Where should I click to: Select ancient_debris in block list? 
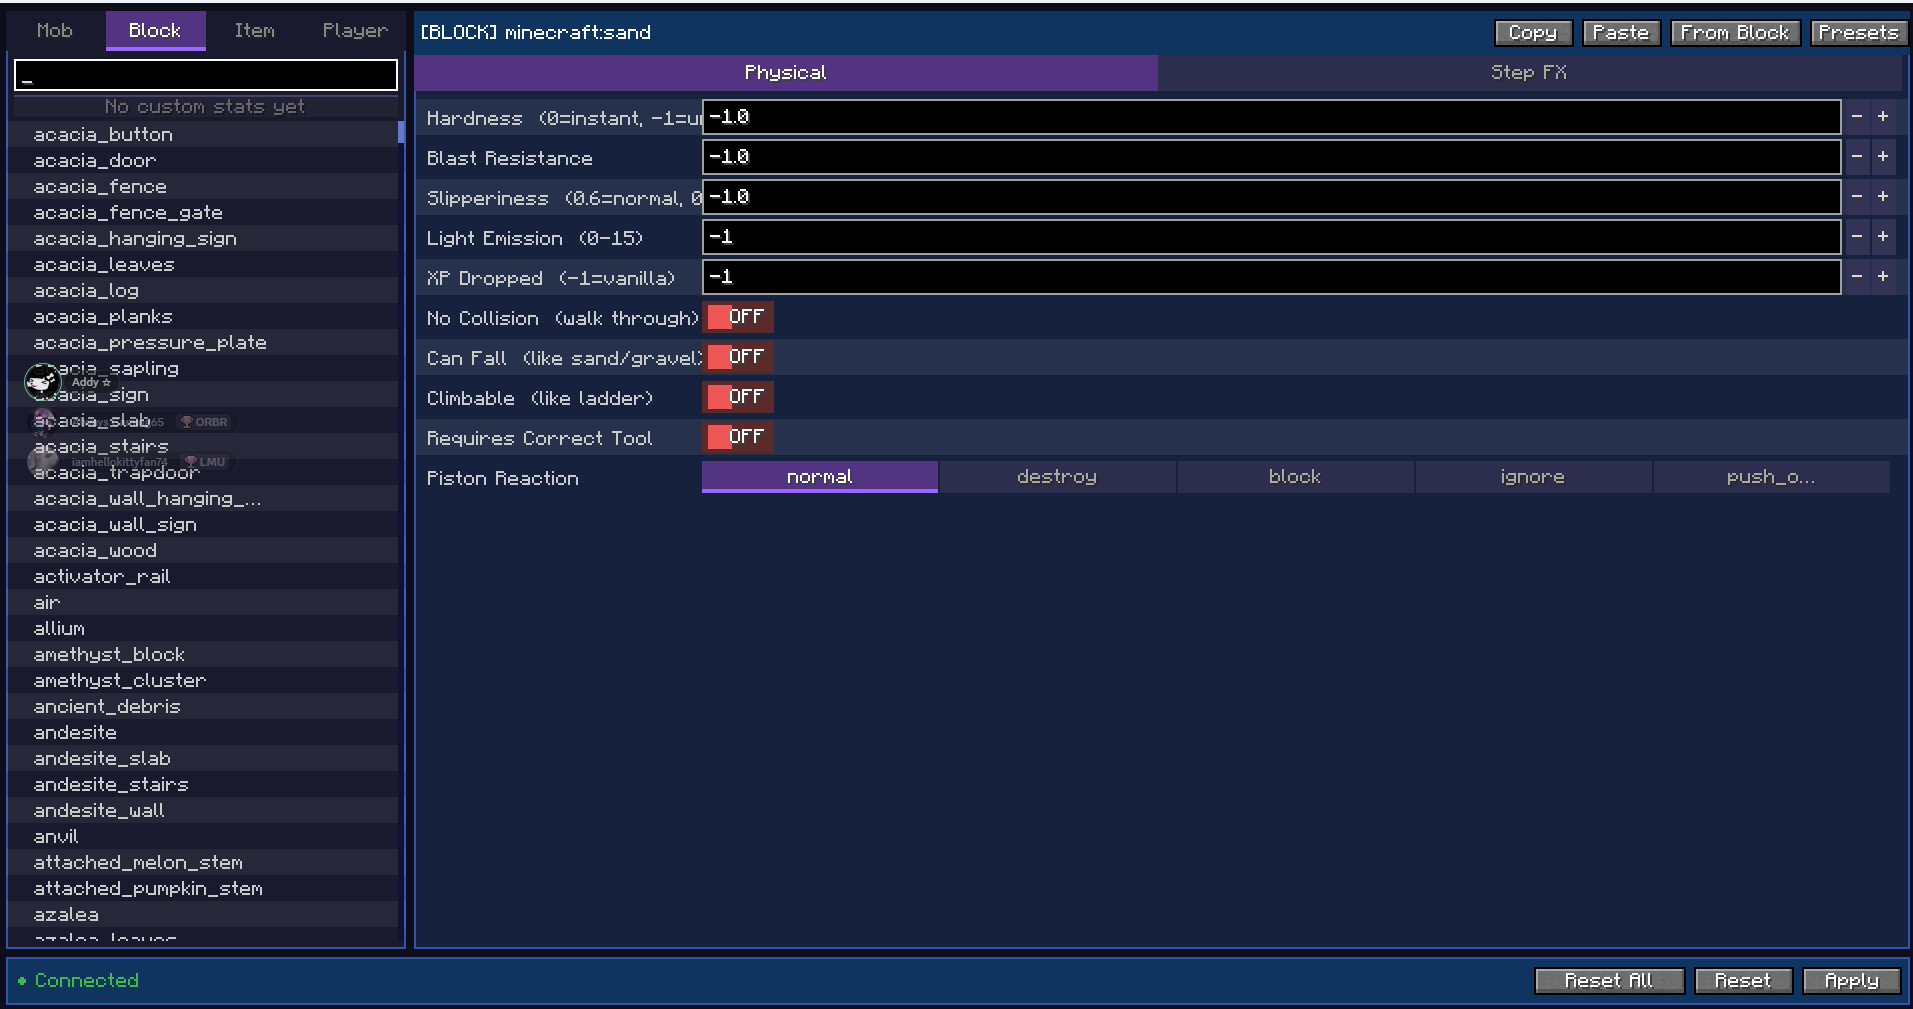[203, 706]
